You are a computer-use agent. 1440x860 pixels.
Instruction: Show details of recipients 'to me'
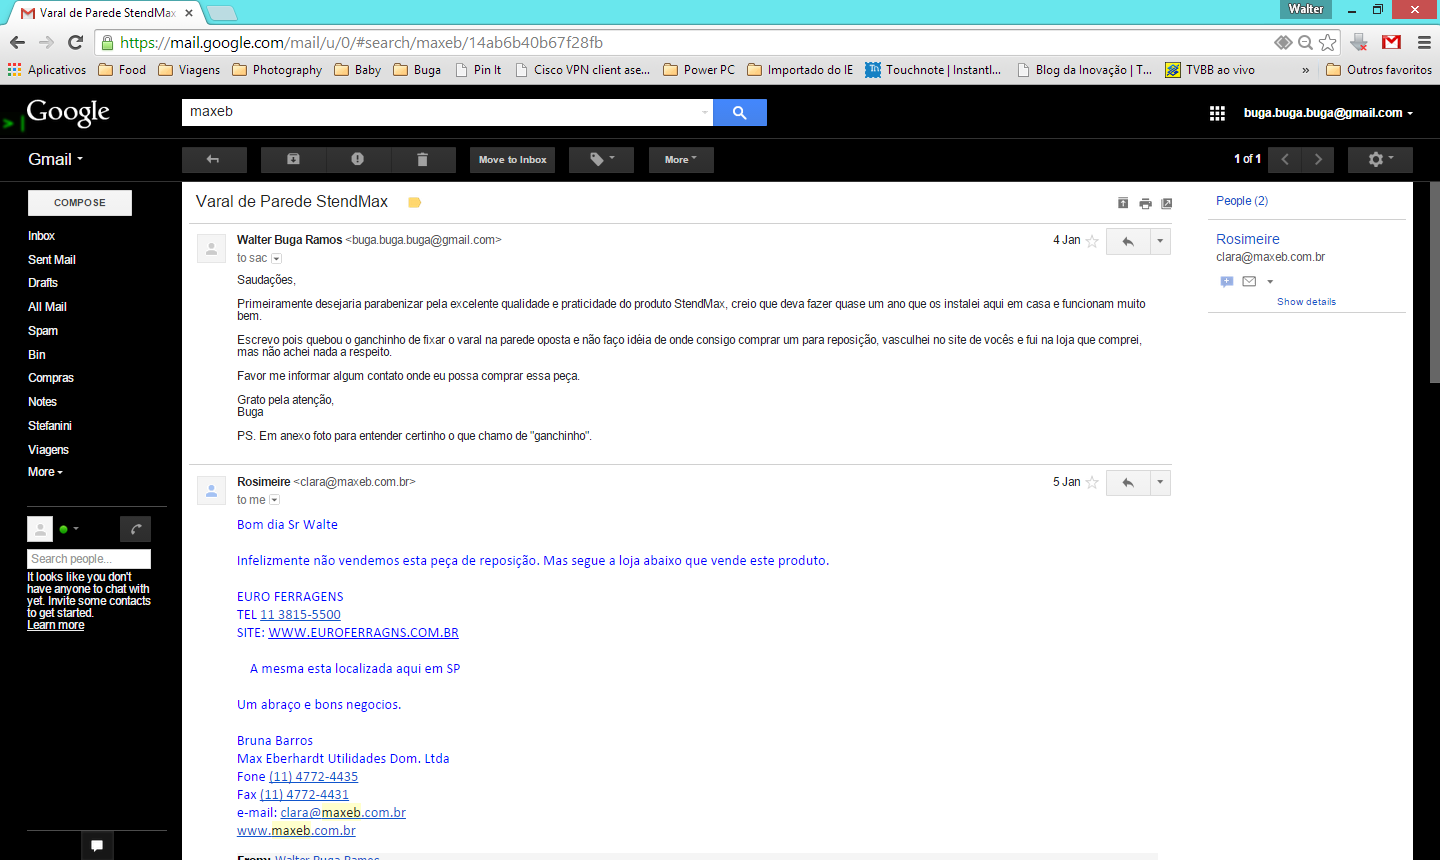[275, 501]
